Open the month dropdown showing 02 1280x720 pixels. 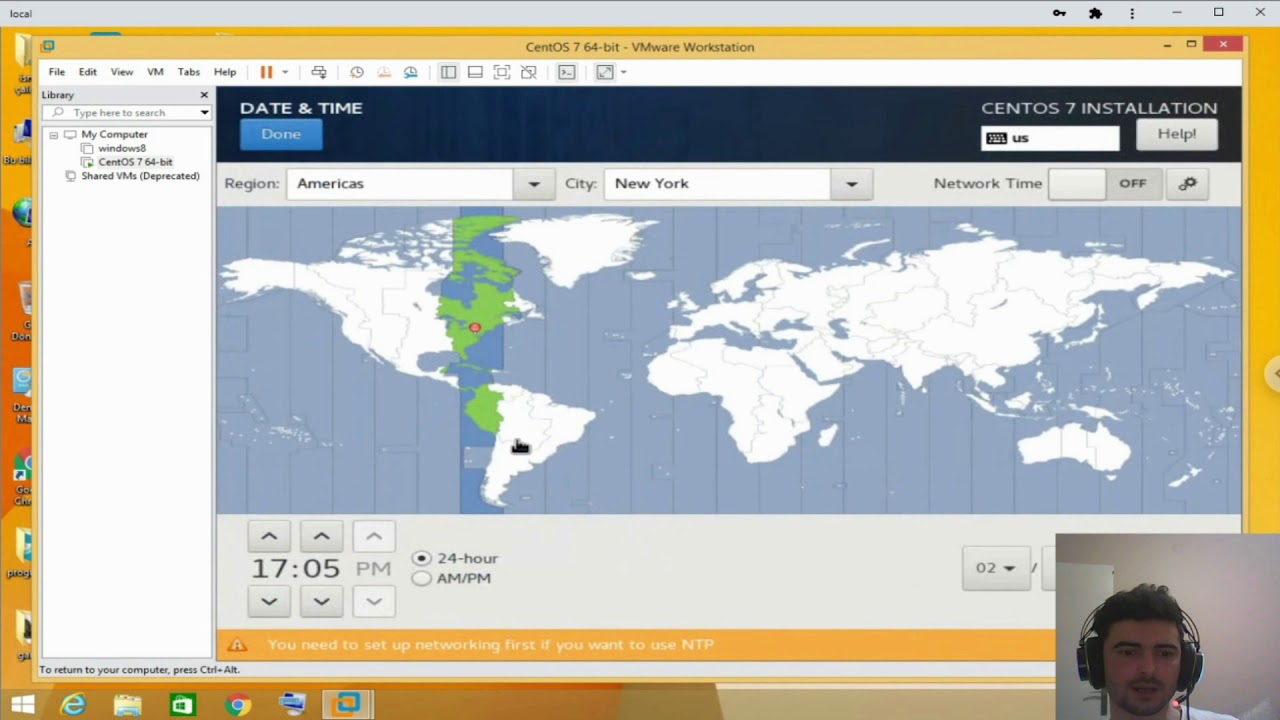pyautogui.click(x=996, y=568)
